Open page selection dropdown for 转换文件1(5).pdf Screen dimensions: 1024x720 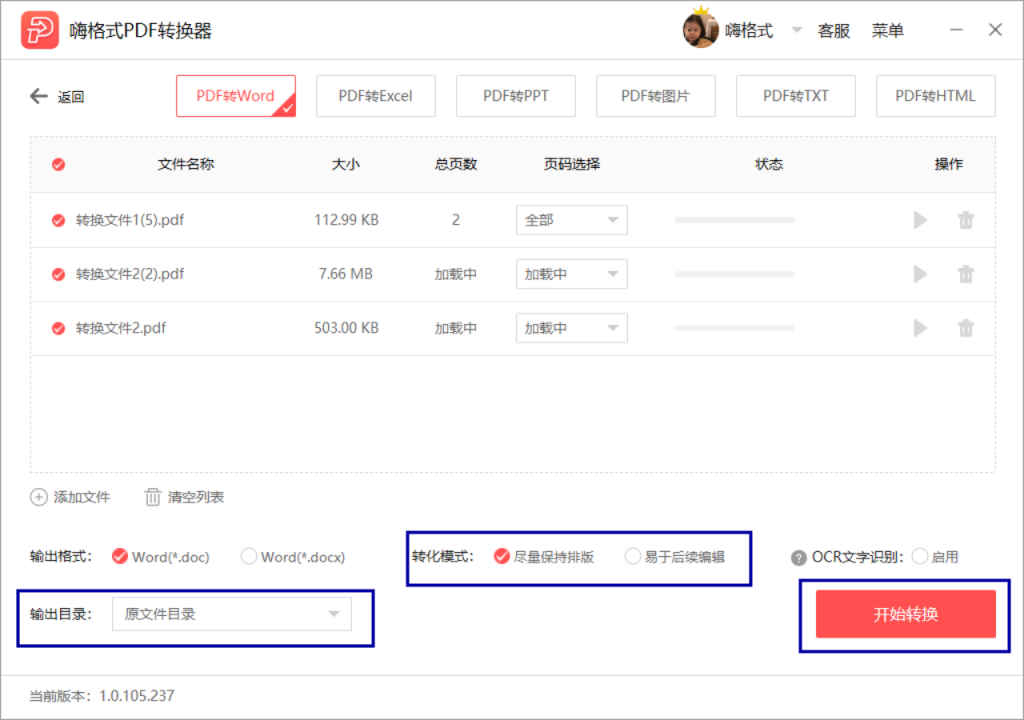pos(571,220)
